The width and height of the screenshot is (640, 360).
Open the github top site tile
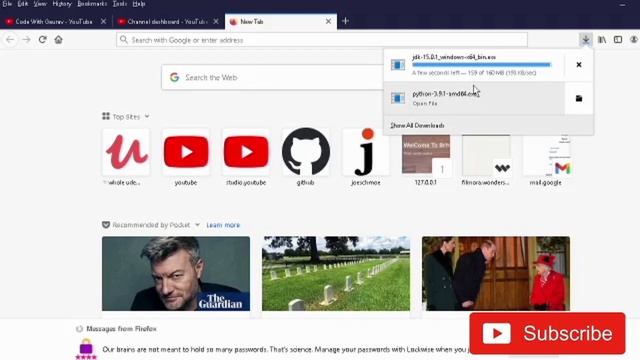[306, 152]
